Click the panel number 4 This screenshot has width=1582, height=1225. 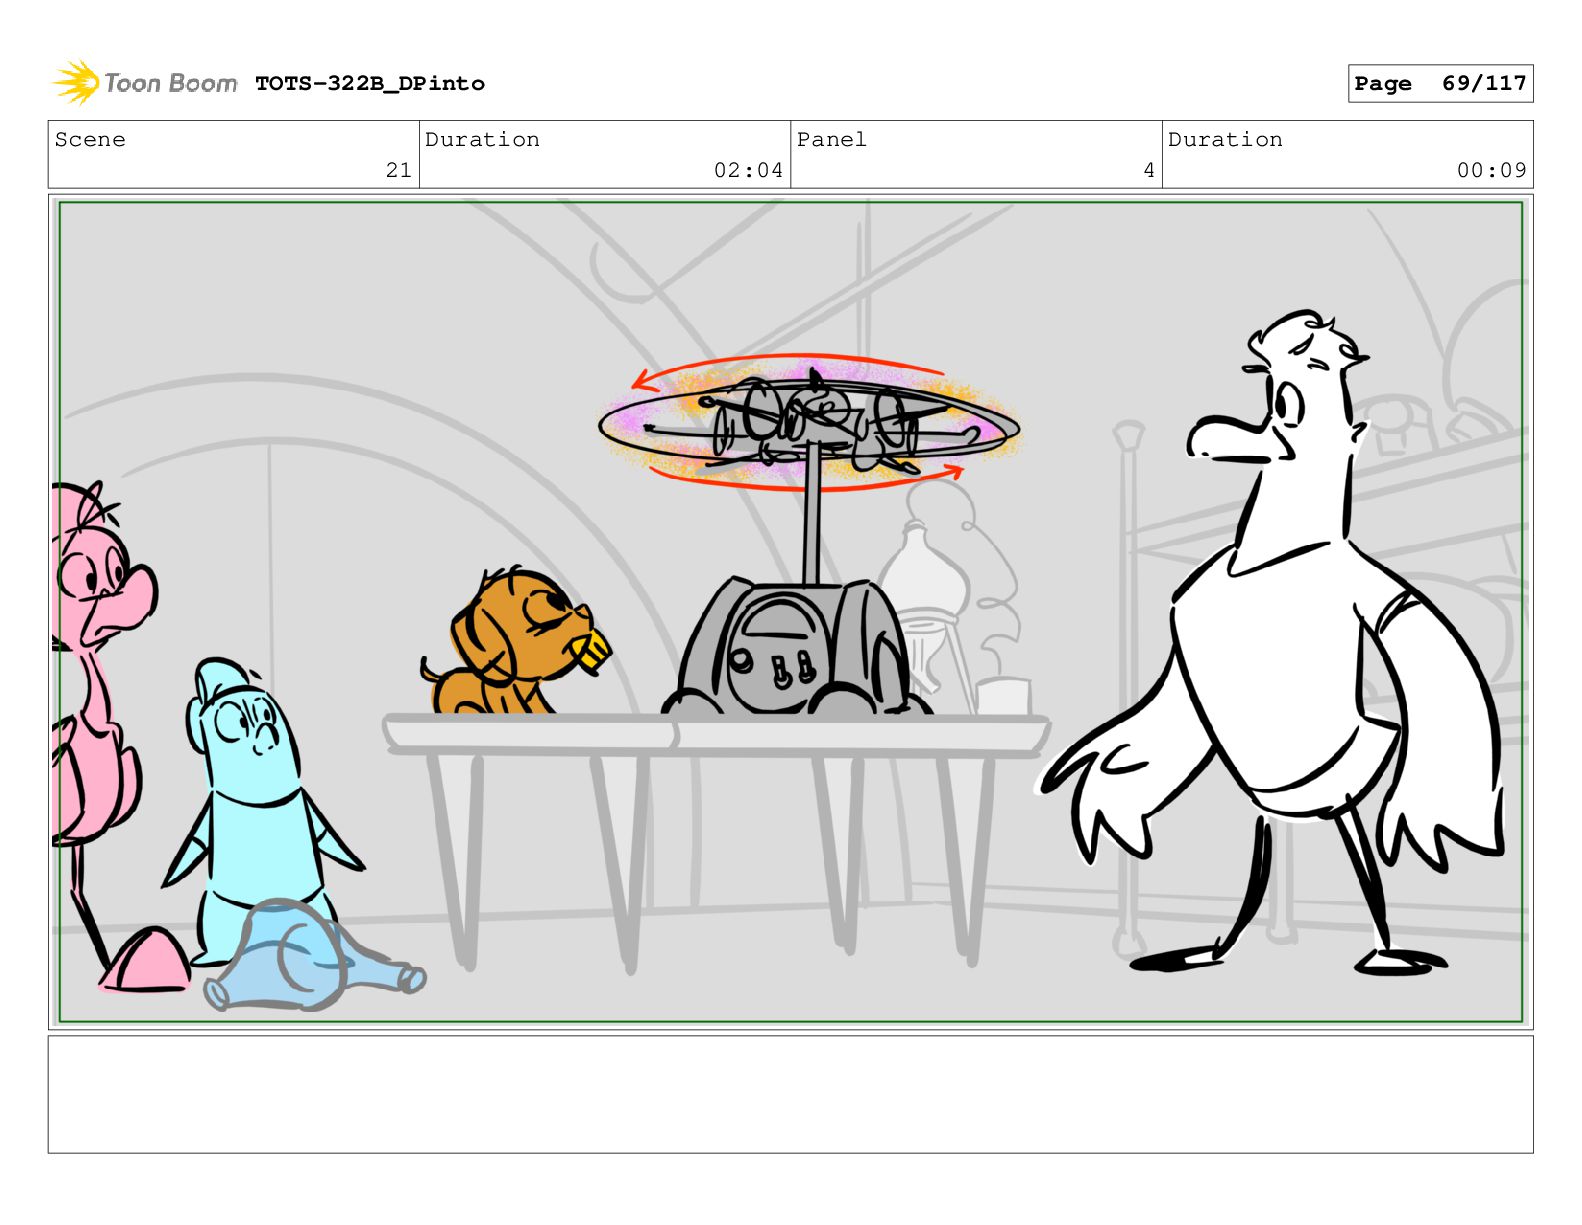pyautogui.click(x=1149, y=171)
